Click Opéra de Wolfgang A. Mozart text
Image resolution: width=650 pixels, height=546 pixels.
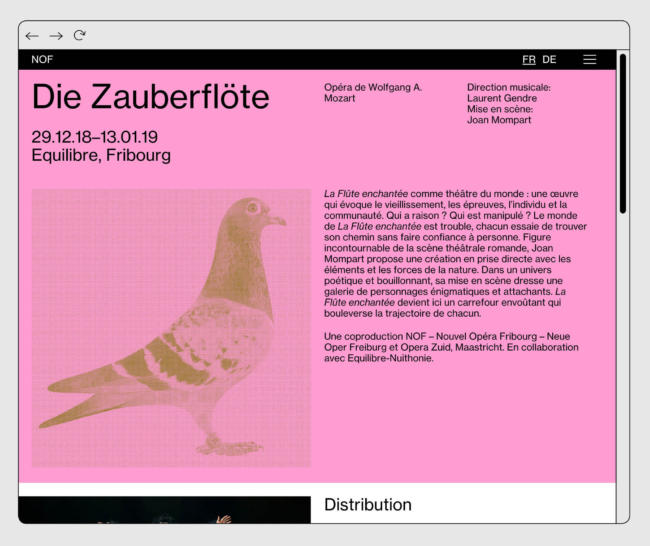pos(373,93)
